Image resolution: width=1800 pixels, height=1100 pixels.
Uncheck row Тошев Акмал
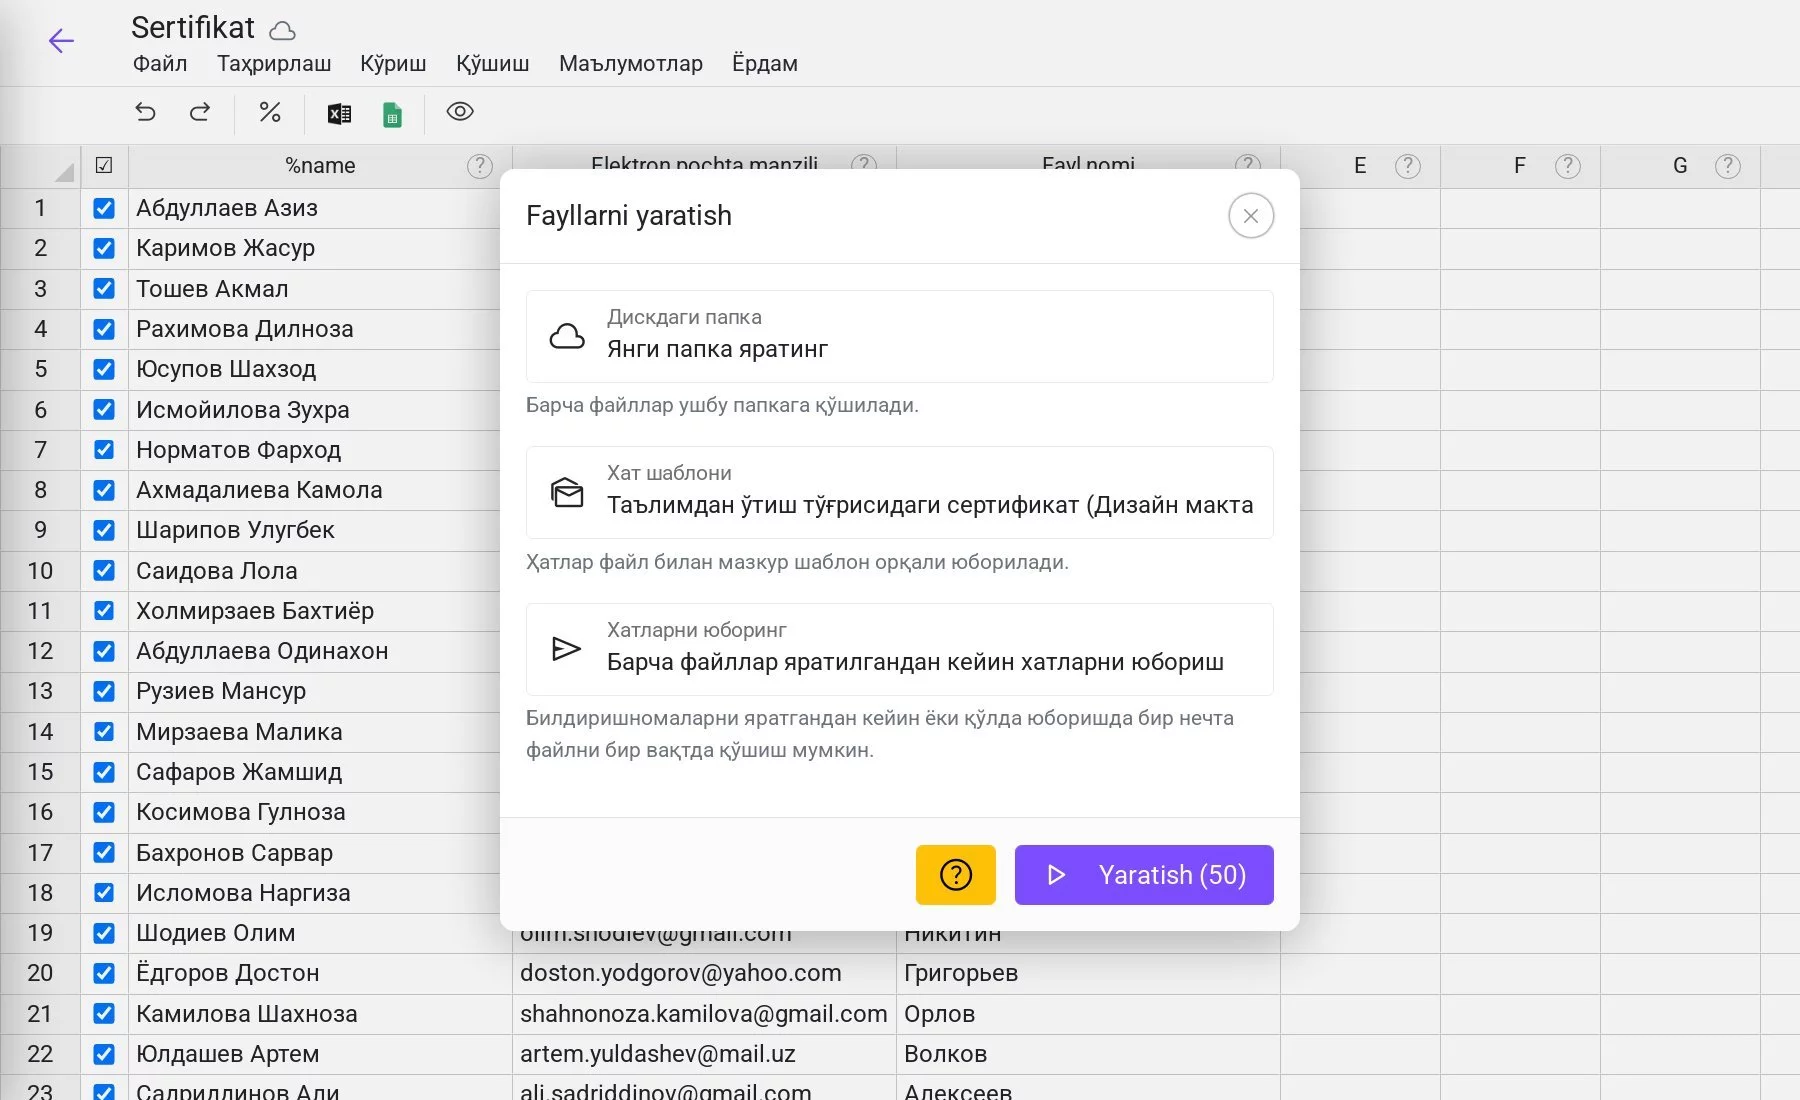(104, 289)
